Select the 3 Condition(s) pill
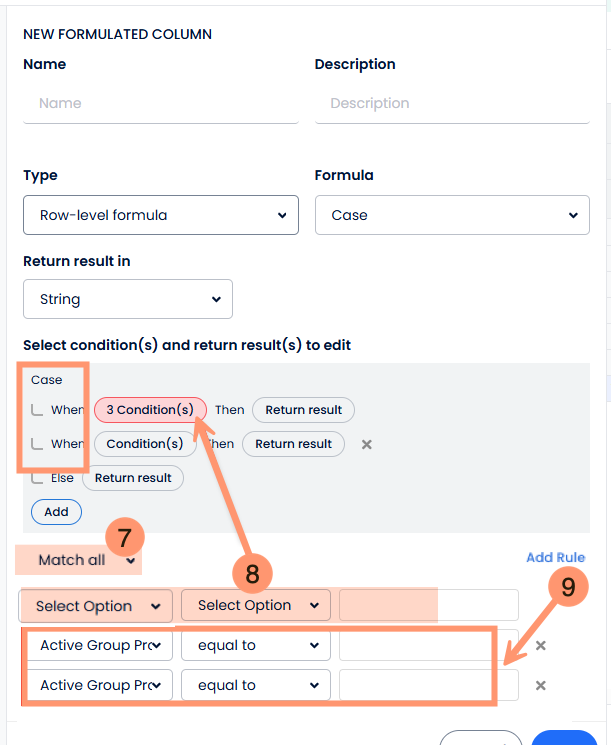The height and width of the screenshot is (745, 611). tap(150, 410)
